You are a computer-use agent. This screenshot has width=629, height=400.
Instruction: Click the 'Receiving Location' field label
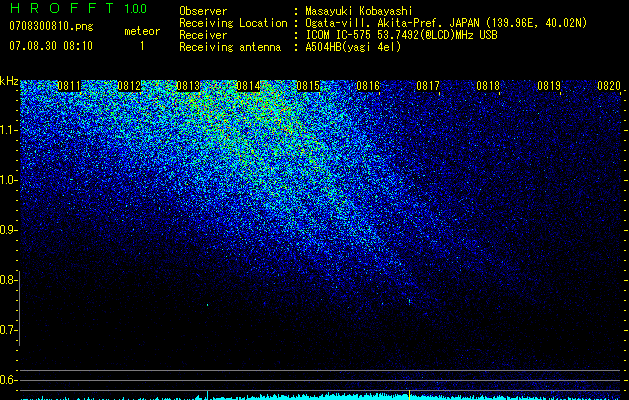233,23
